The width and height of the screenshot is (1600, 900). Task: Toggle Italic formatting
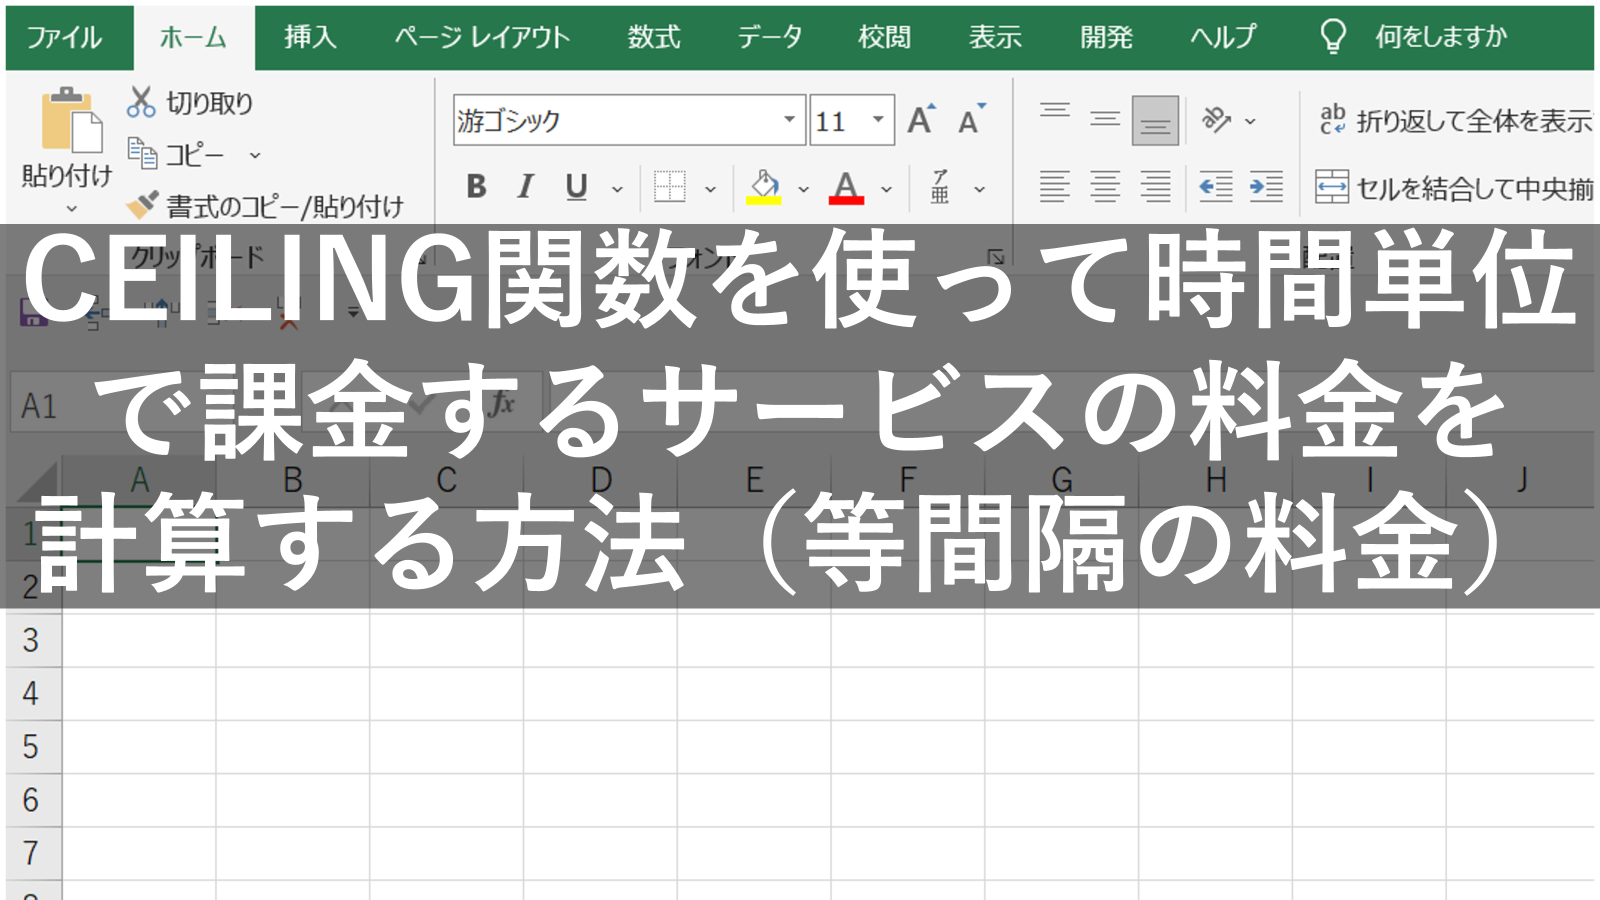click(526, 186)
